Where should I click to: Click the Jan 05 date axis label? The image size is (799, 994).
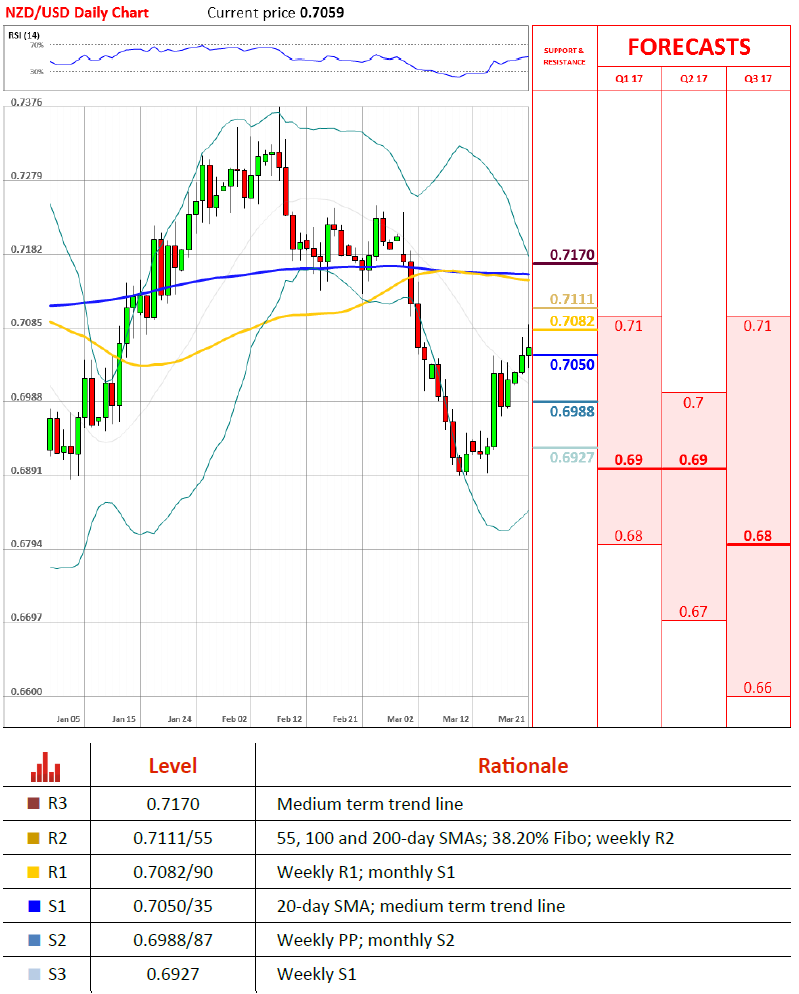click(68, 719)
